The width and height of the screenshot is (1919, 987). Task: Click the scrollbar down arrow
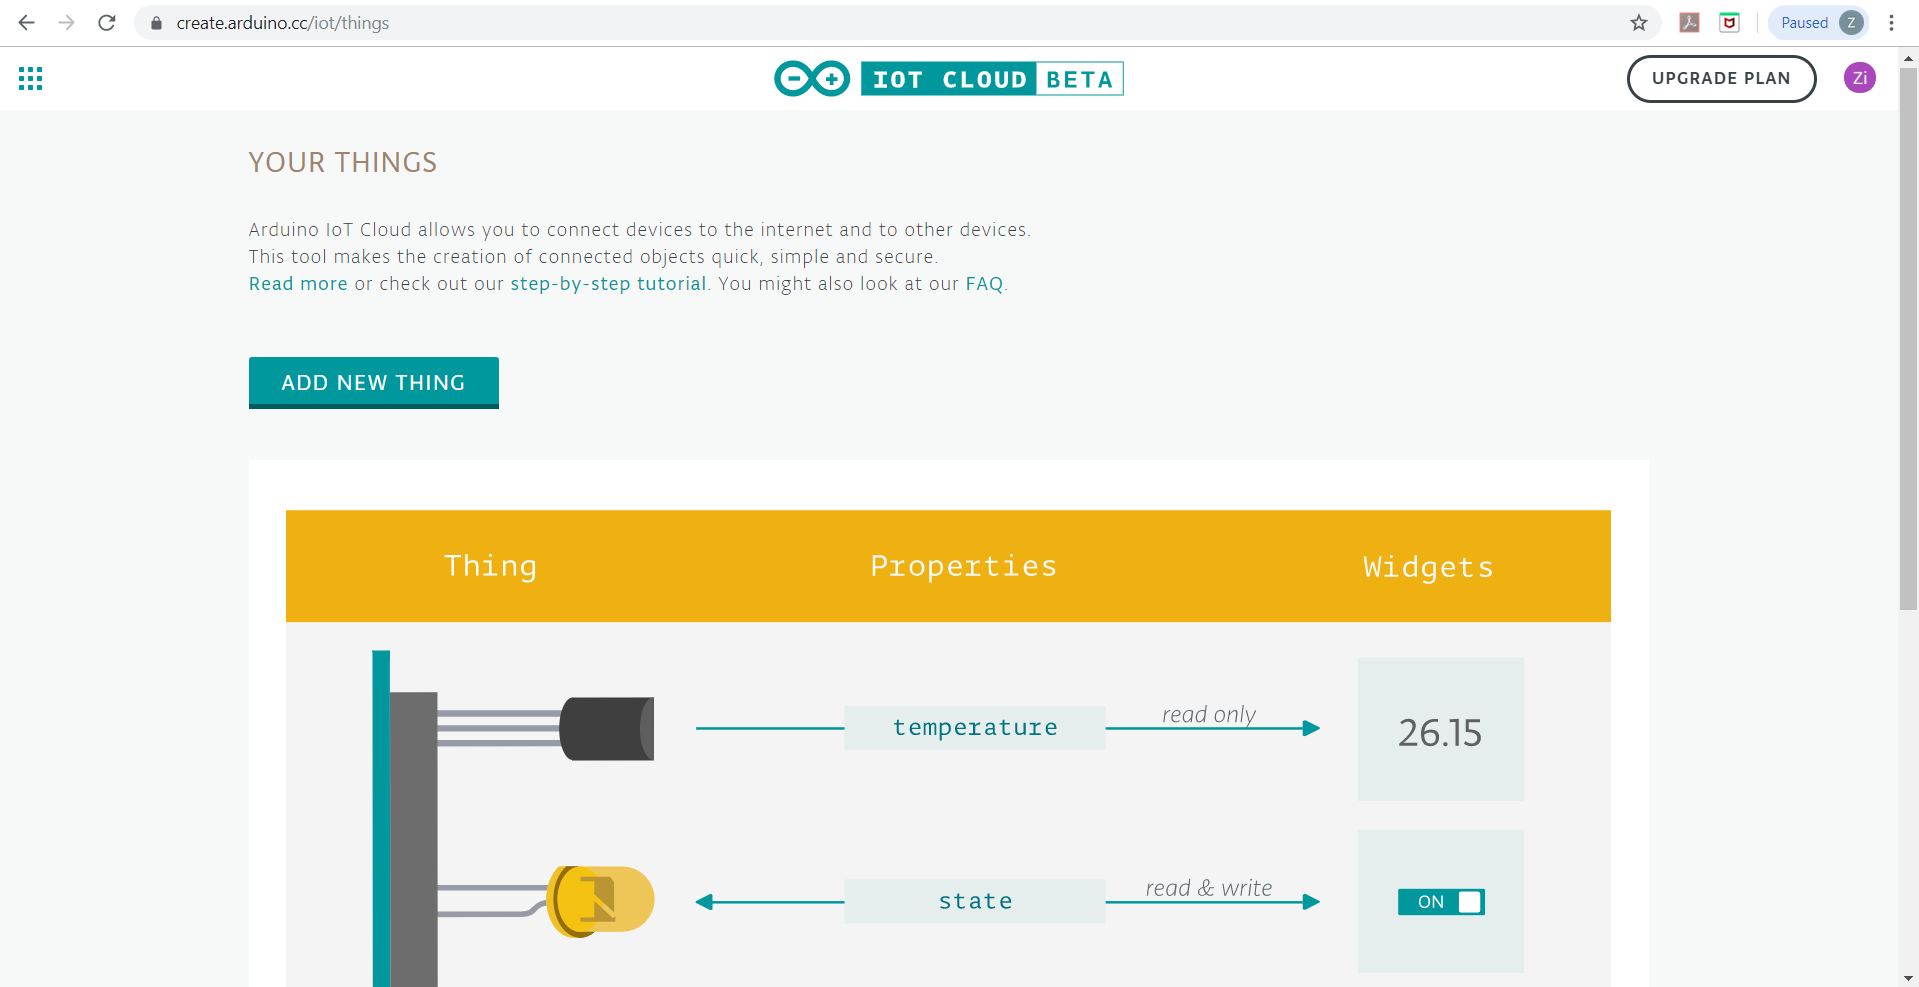[1908, 978]
